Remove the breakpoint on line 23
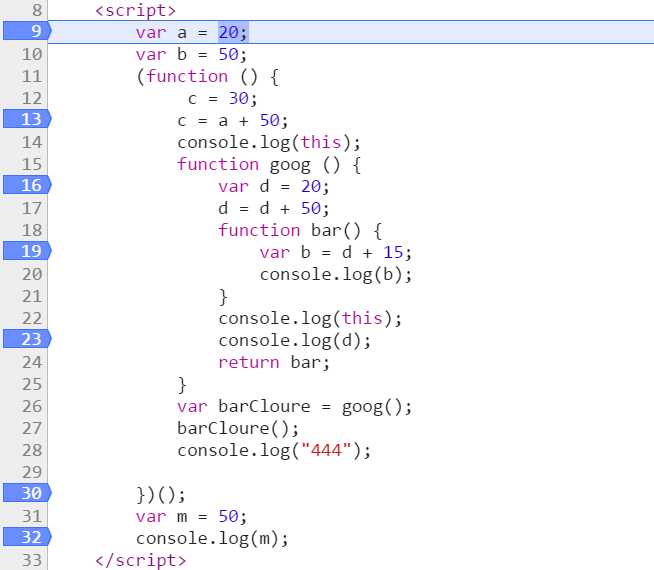This screenshot has height=570, width=654. coord(27,339)
